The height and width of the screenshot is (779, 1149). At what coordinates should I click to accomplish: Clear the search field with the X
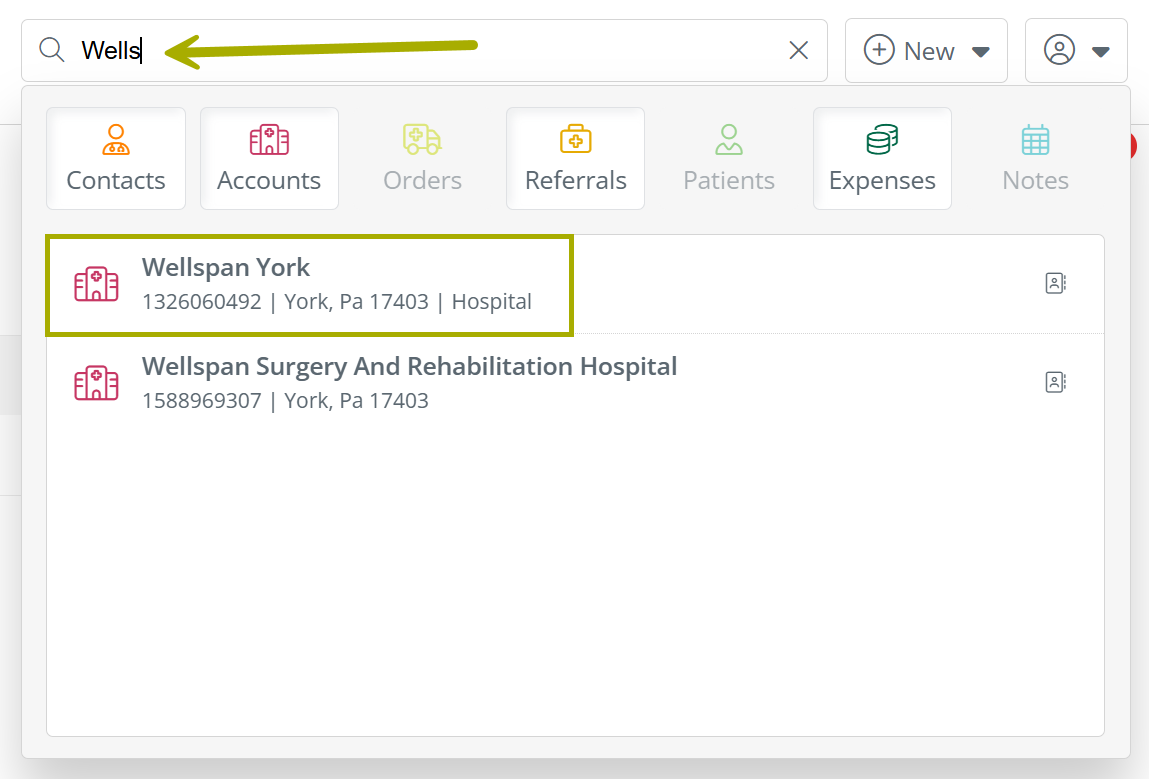[x=798, y=50]
